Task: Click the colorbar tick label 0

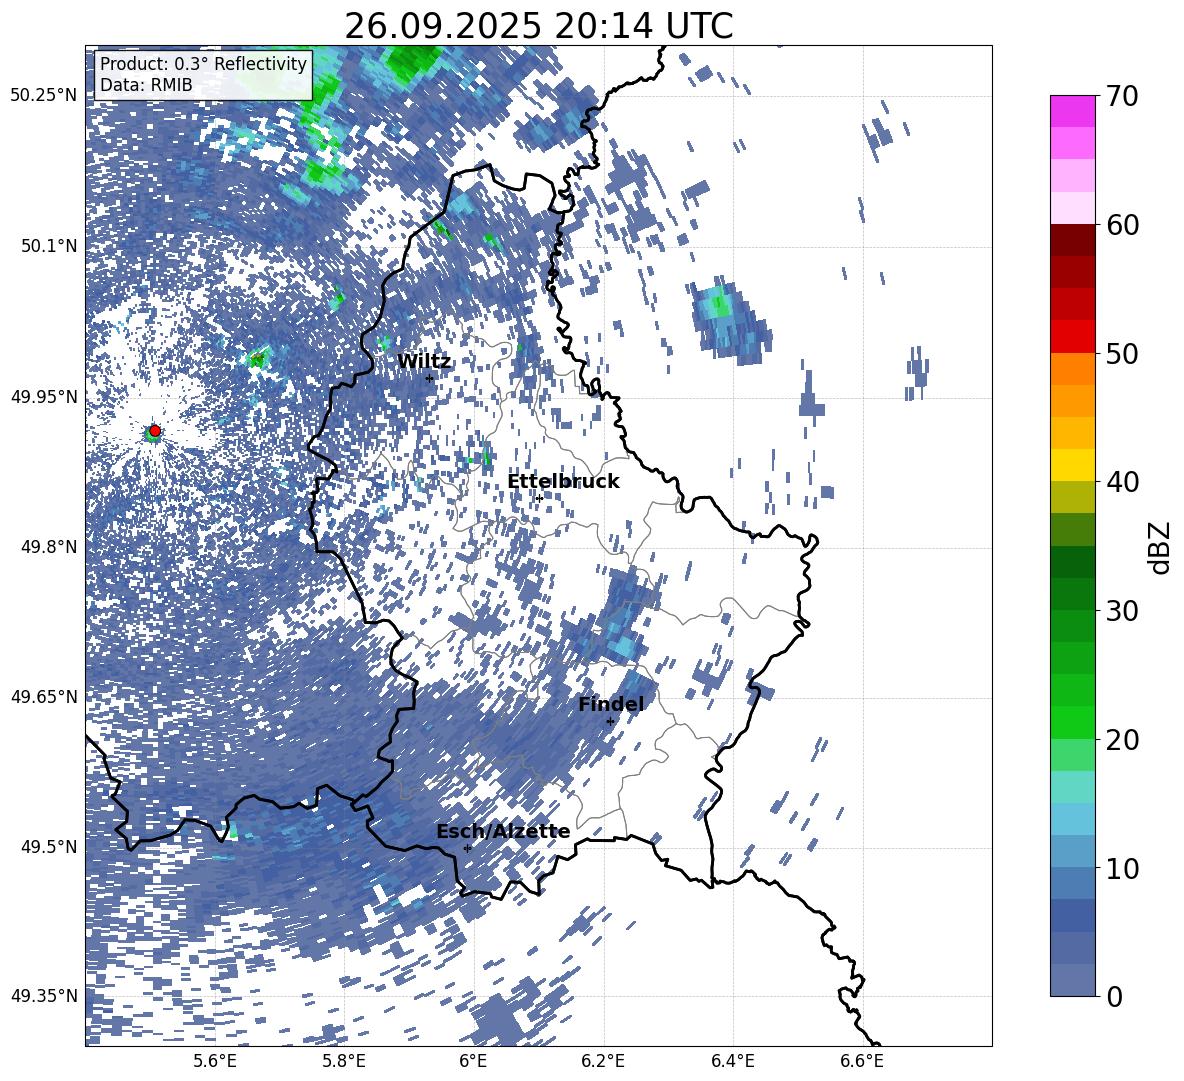Action: [1114, 996]
